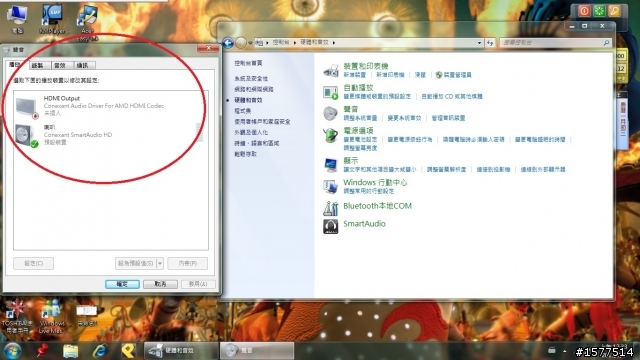The height and width of the screenshot is (360, 640).
Task: Click the red pushpin taskbar icon
Action: click(42, 351)
